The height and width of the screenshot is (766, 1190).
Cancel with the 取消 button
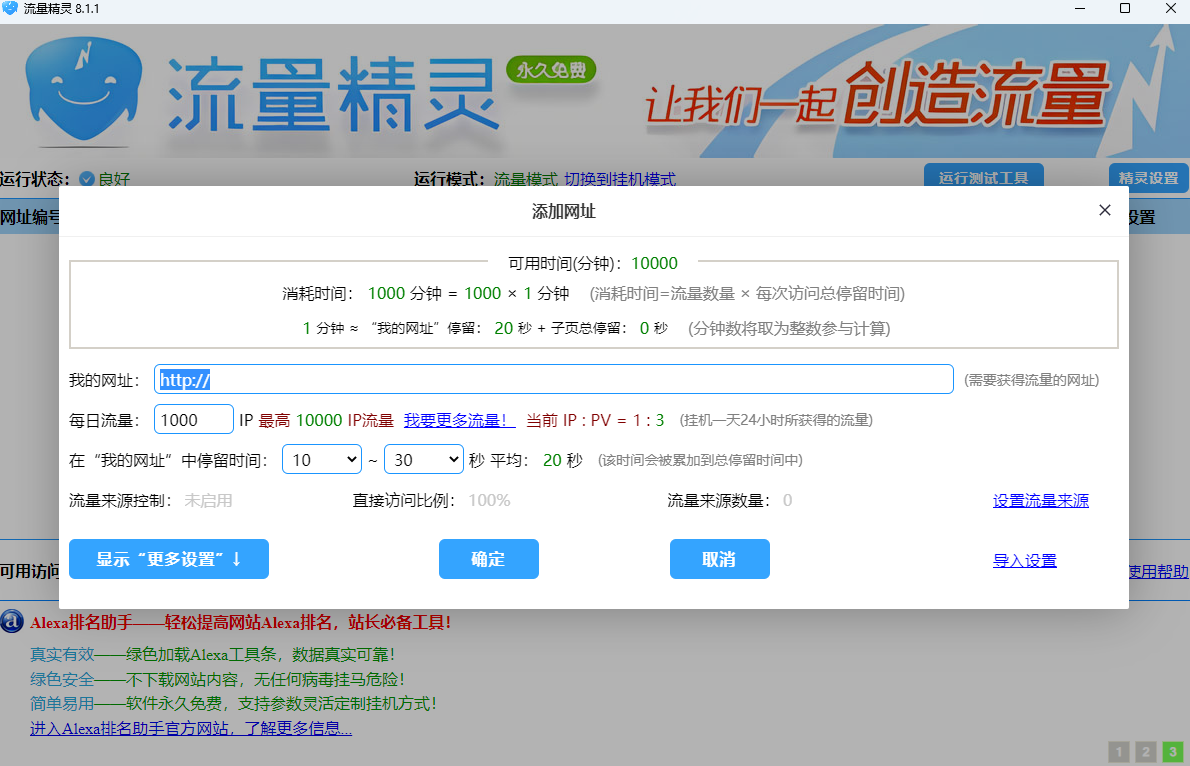719,559
